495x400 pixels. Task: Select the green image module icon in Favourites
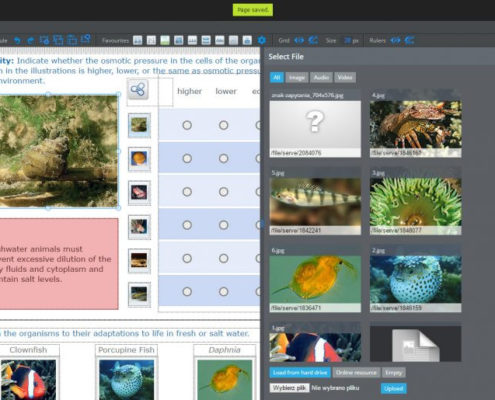pyautogui.click(x=165, y=40)
